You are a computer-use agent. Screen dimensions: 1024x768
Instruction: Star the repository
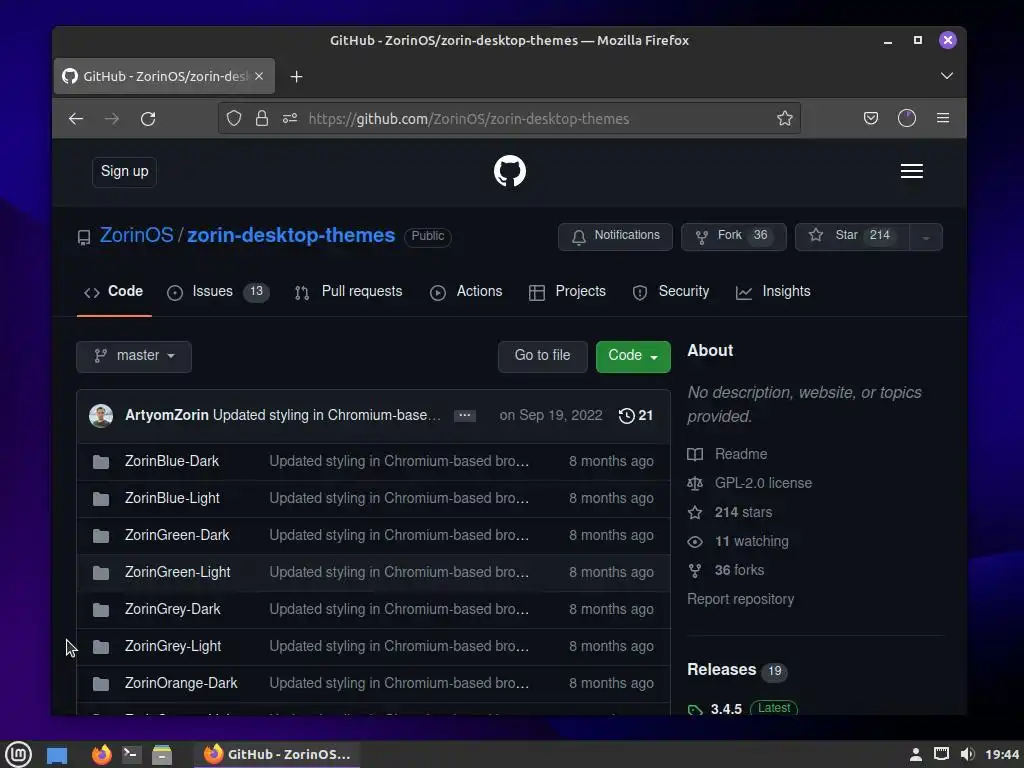click(x=852, y=236)
